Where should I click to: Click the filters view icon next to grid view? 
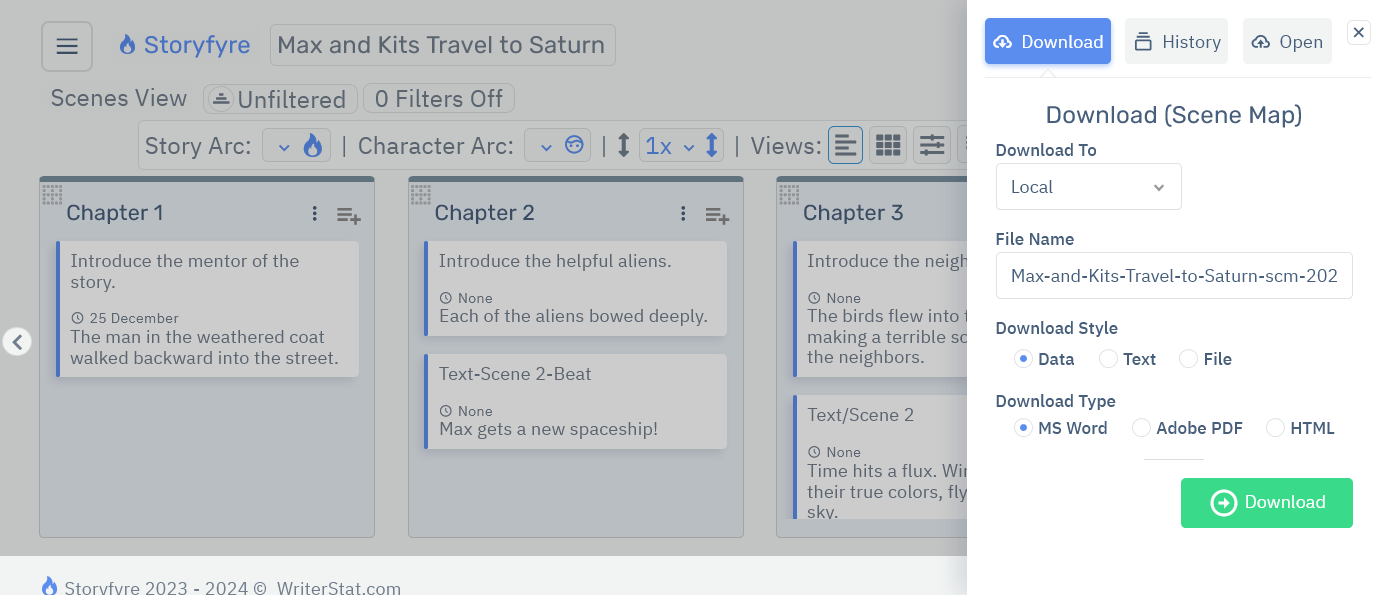[x=931, y=144]
